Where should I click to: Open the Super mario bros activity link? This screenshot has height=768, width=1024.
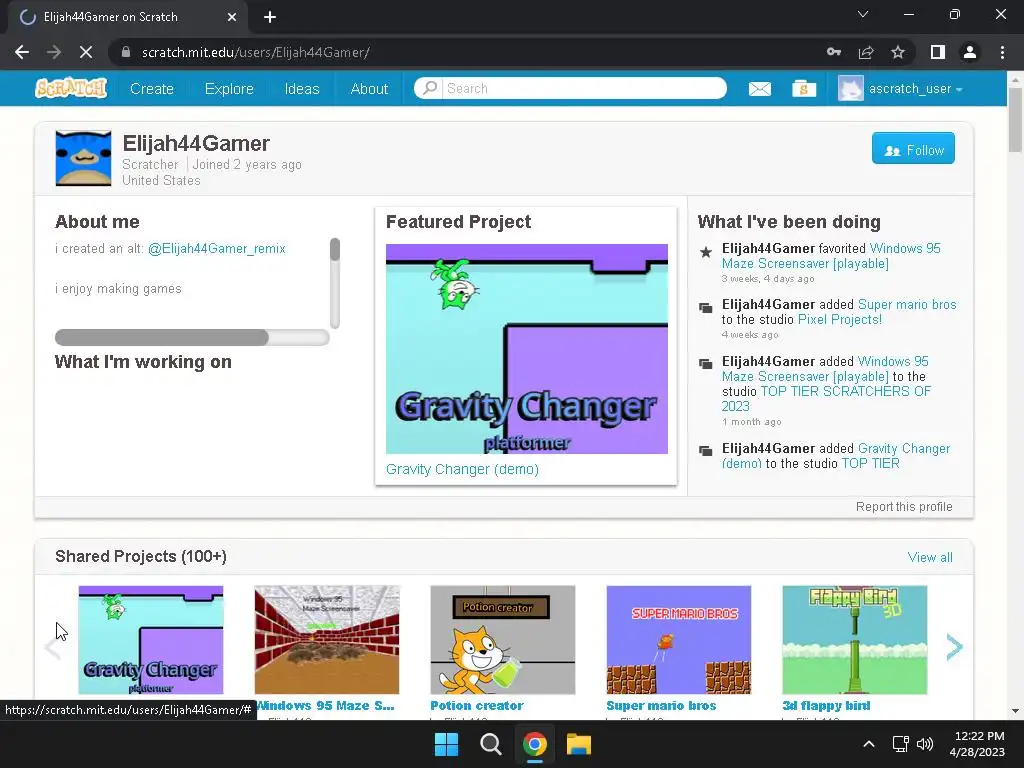coord(907,304)
